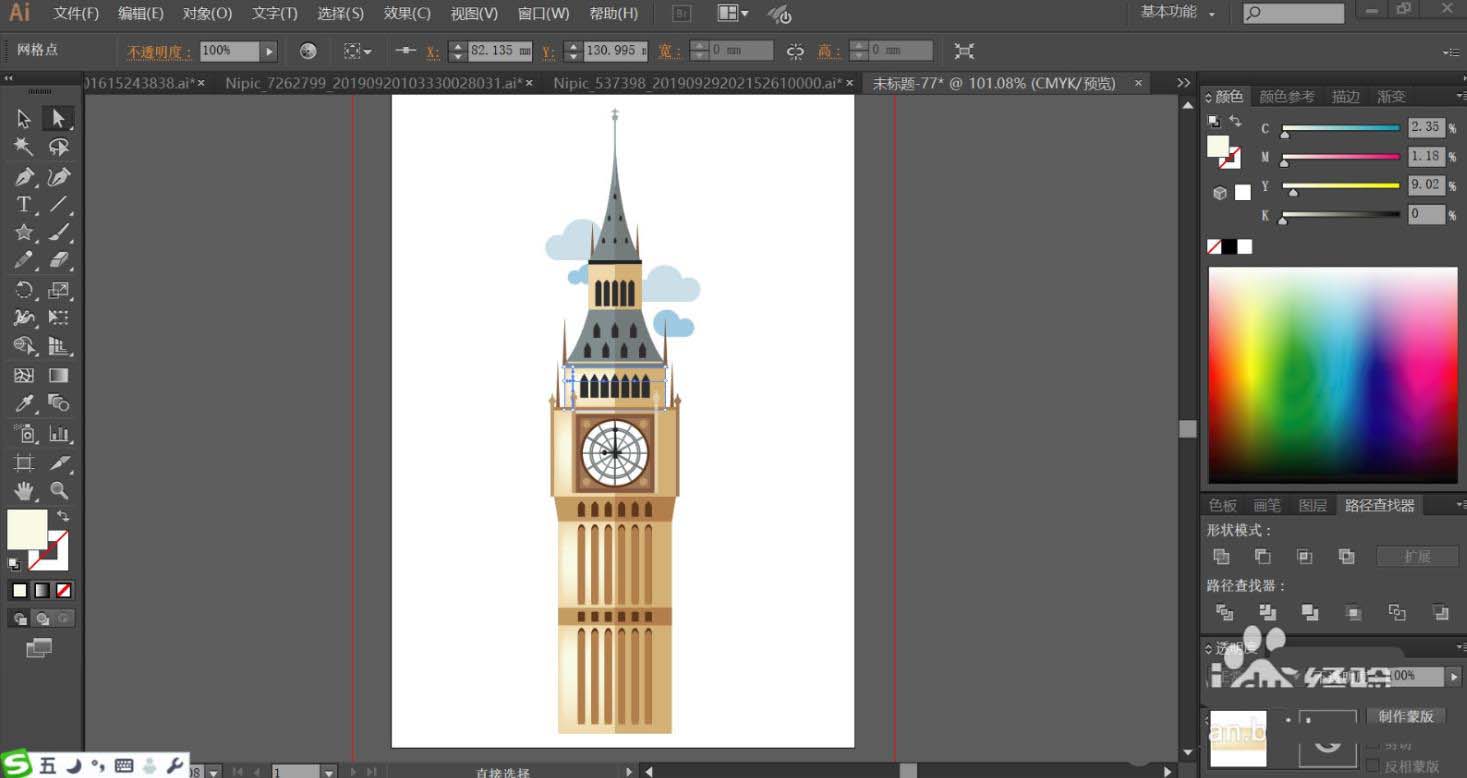1467x778 pixels.
Task: Activate the Type tool
Action: (24, 204)
